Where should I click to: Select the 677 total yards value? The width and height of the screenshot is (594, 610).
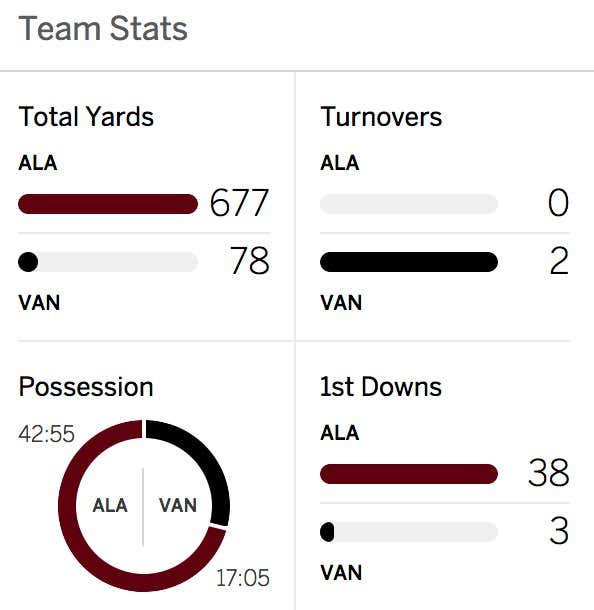click(239, 202)
